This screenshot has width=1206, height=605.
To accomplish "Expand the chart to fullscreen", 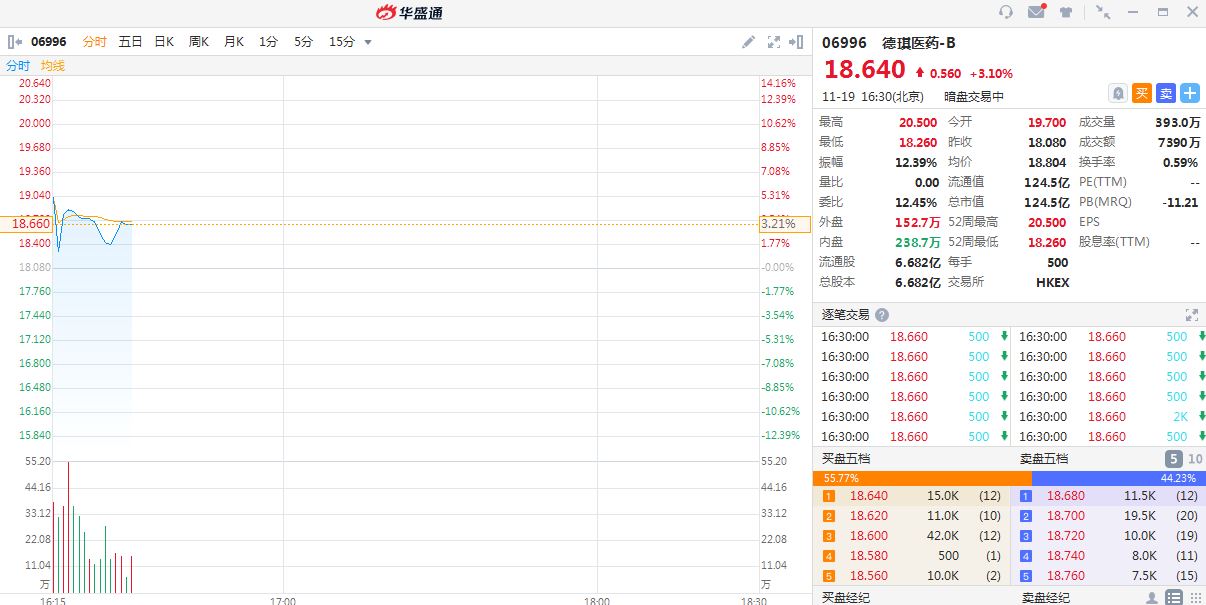I will (773, 42).
